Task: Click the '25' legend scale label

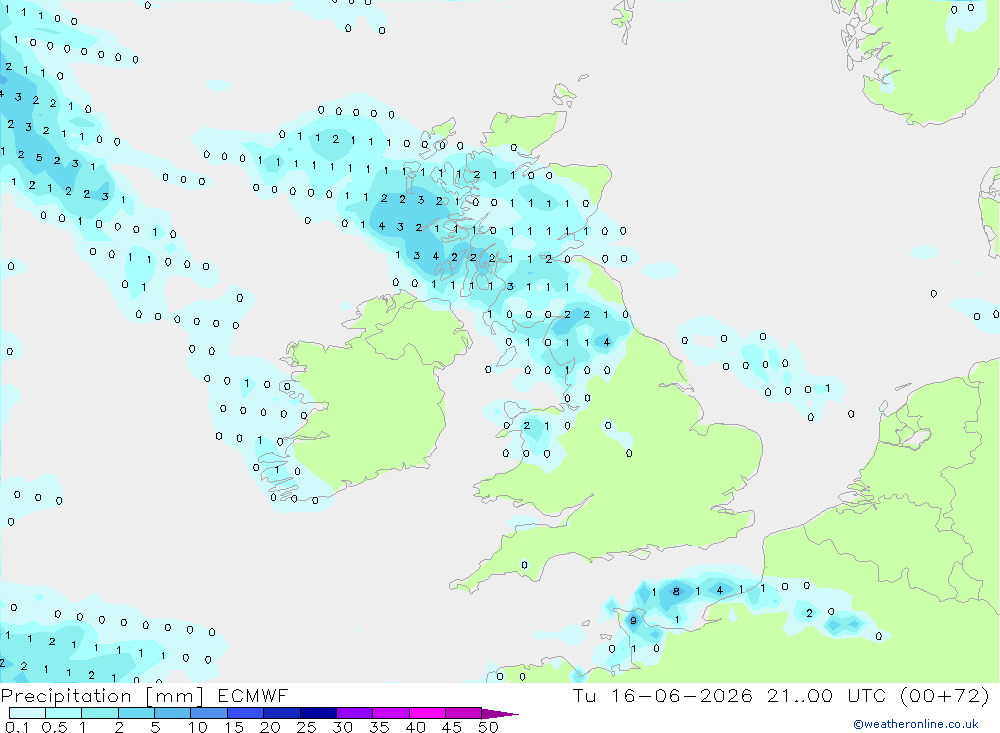Action: click(x=307, y=727)
